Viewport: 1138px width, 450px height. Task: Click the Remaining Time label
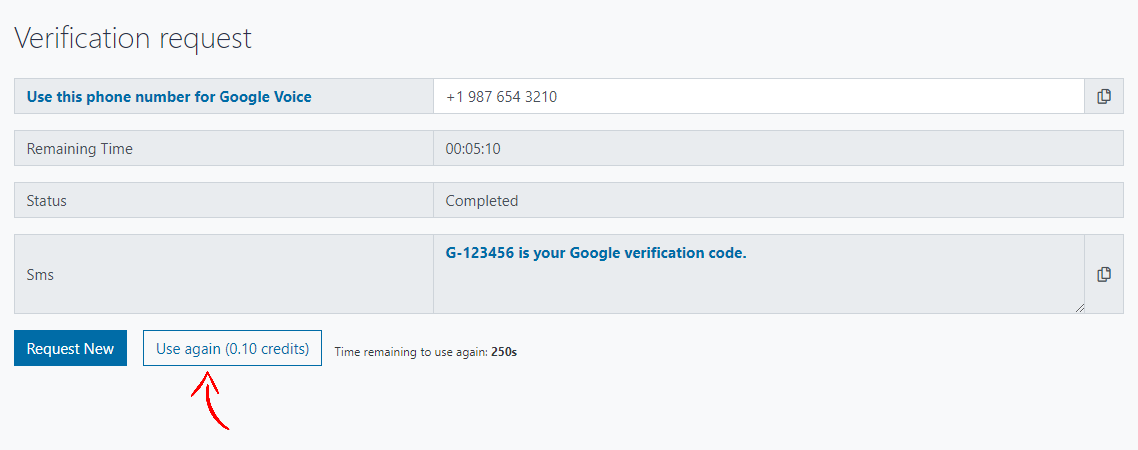click(x=80, y=149)
